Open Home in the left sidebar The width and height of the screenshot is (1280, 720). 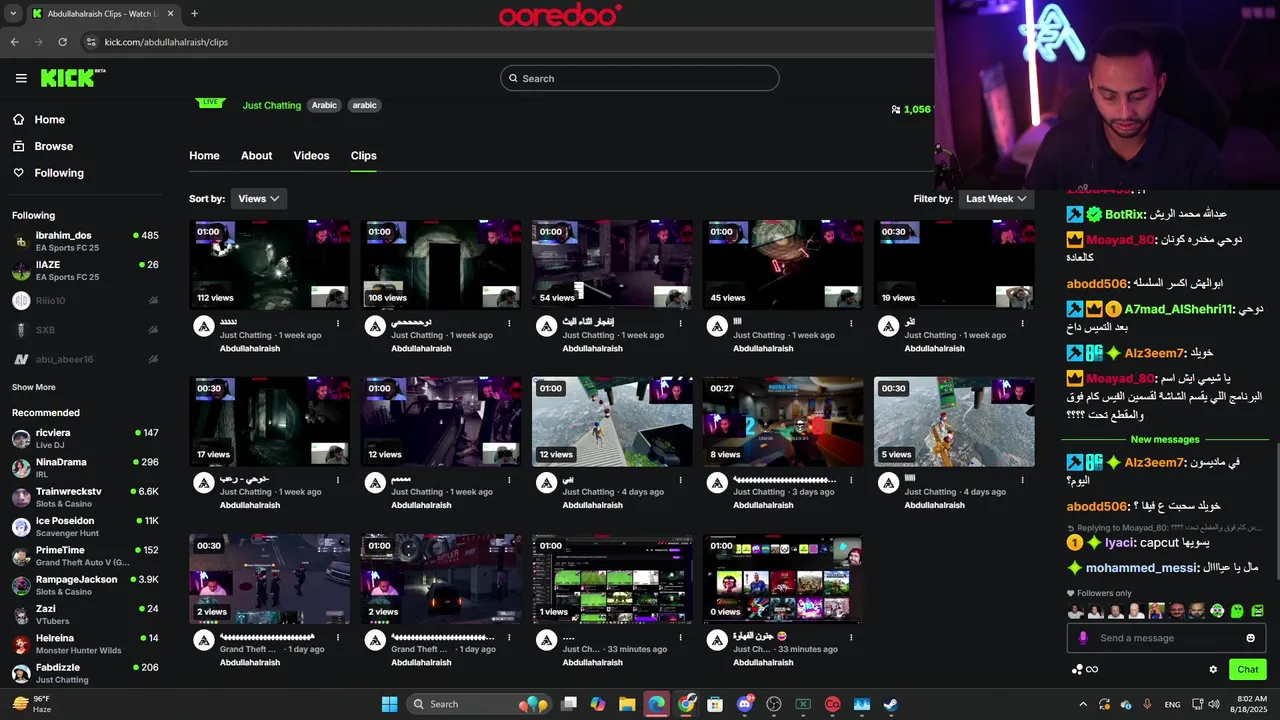click(49, 119)
